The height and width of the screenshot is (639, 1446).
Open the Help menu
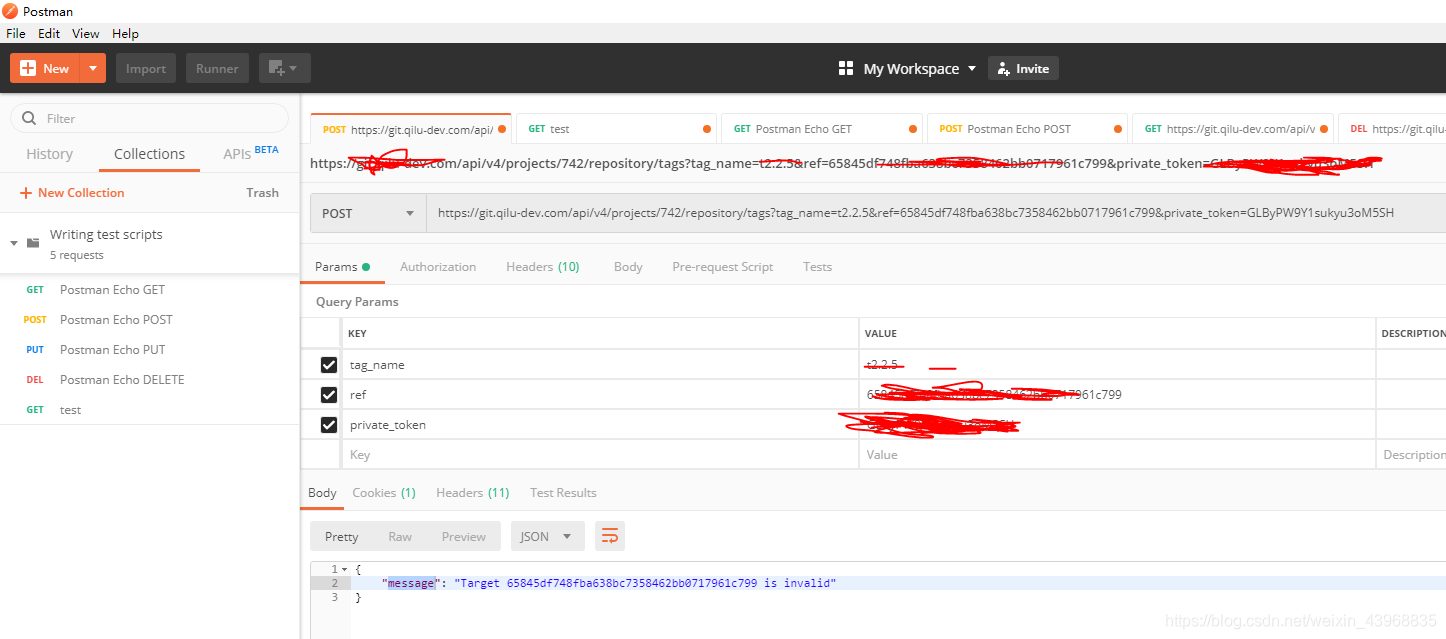coord(125,33)
